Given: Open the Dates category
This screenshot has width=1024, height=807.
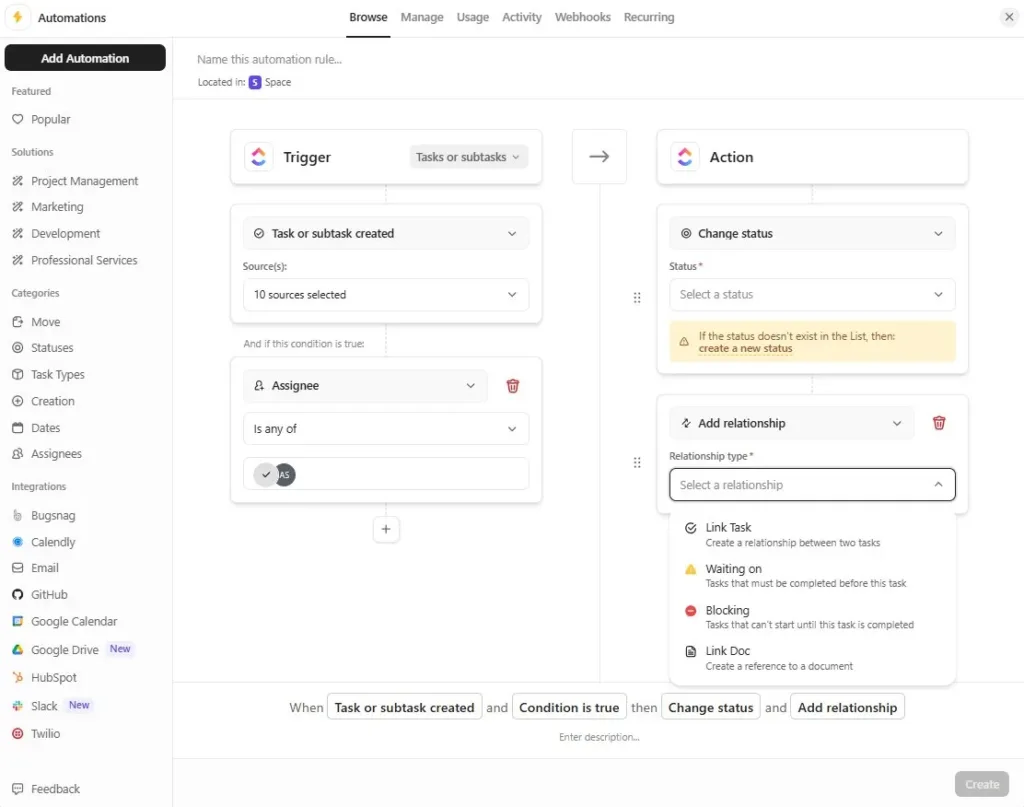Looking at the screenshot, I should click(36, 428).
